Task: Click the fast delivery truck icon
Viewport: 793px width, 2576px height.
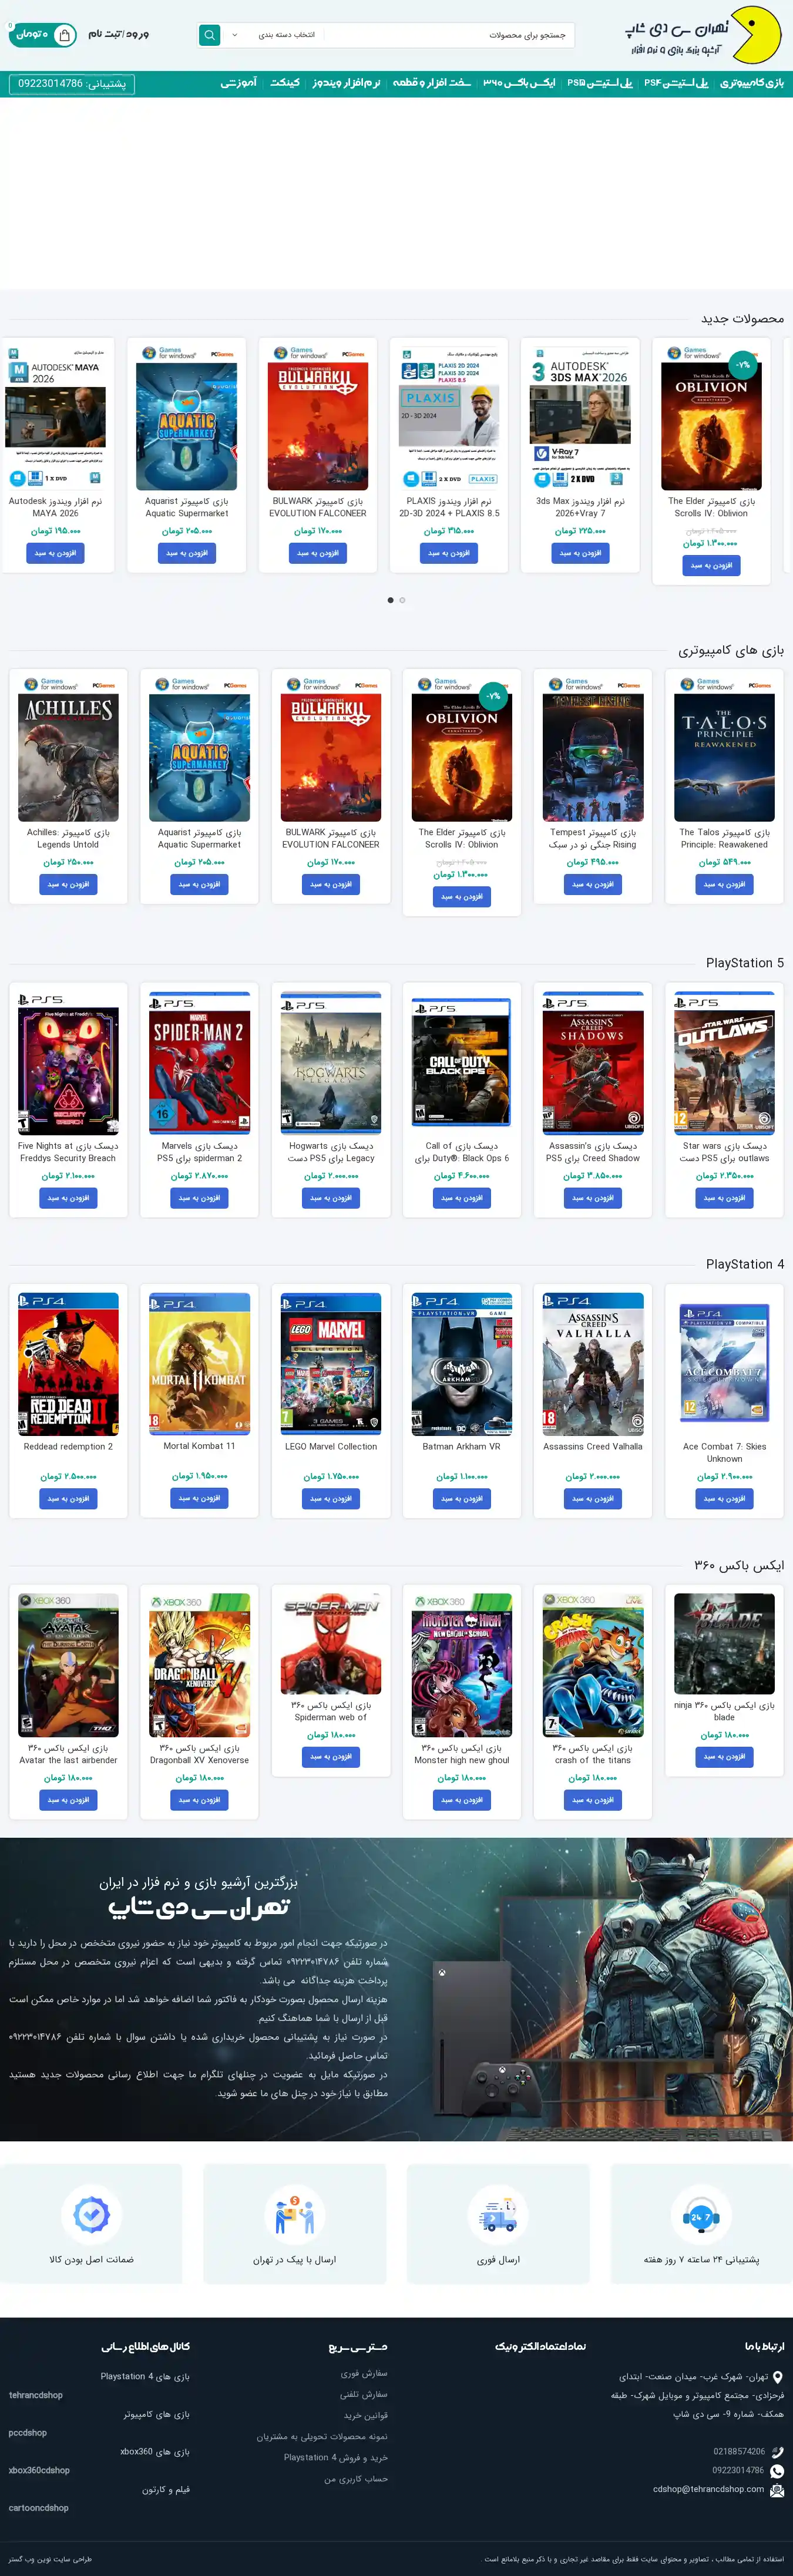Action: click(498, 2216)
